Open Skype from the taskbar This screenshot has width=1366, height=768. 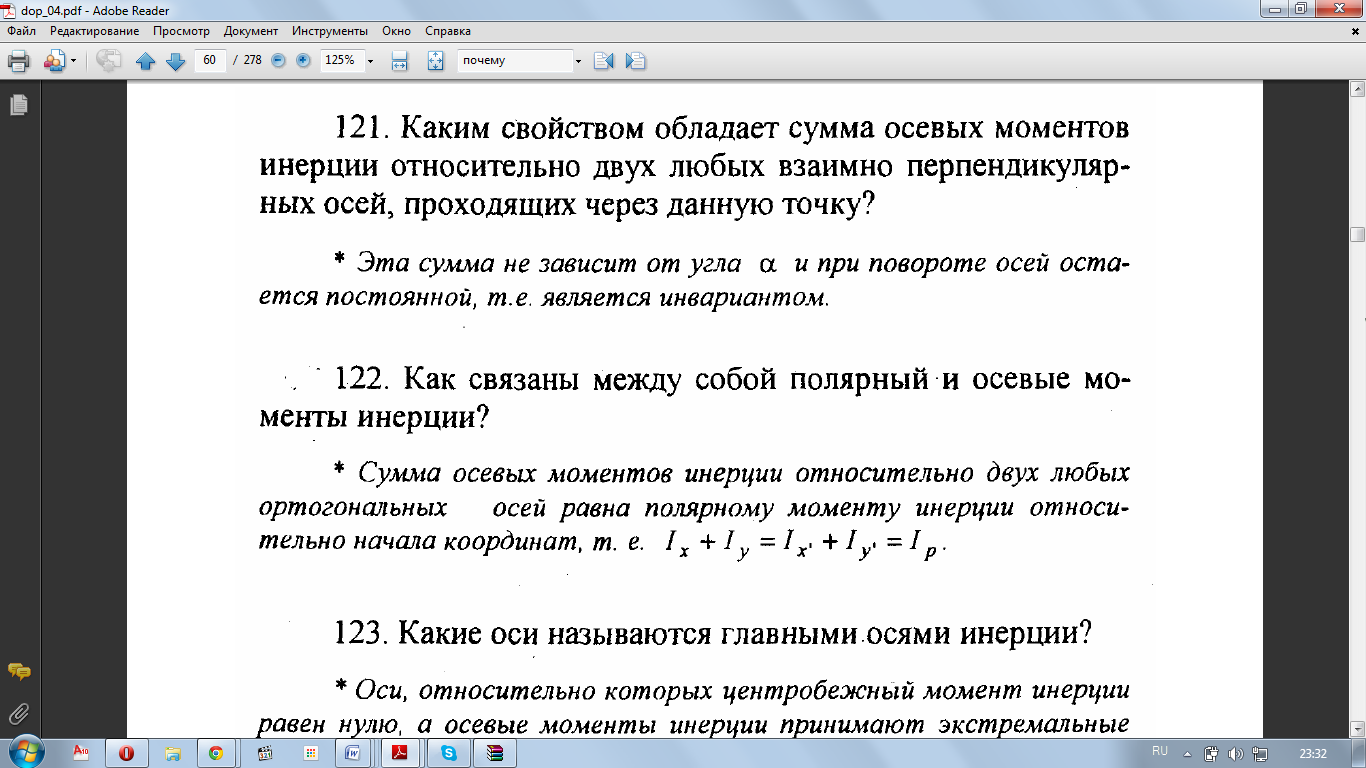pyautogui.click(x=448, y=753)
